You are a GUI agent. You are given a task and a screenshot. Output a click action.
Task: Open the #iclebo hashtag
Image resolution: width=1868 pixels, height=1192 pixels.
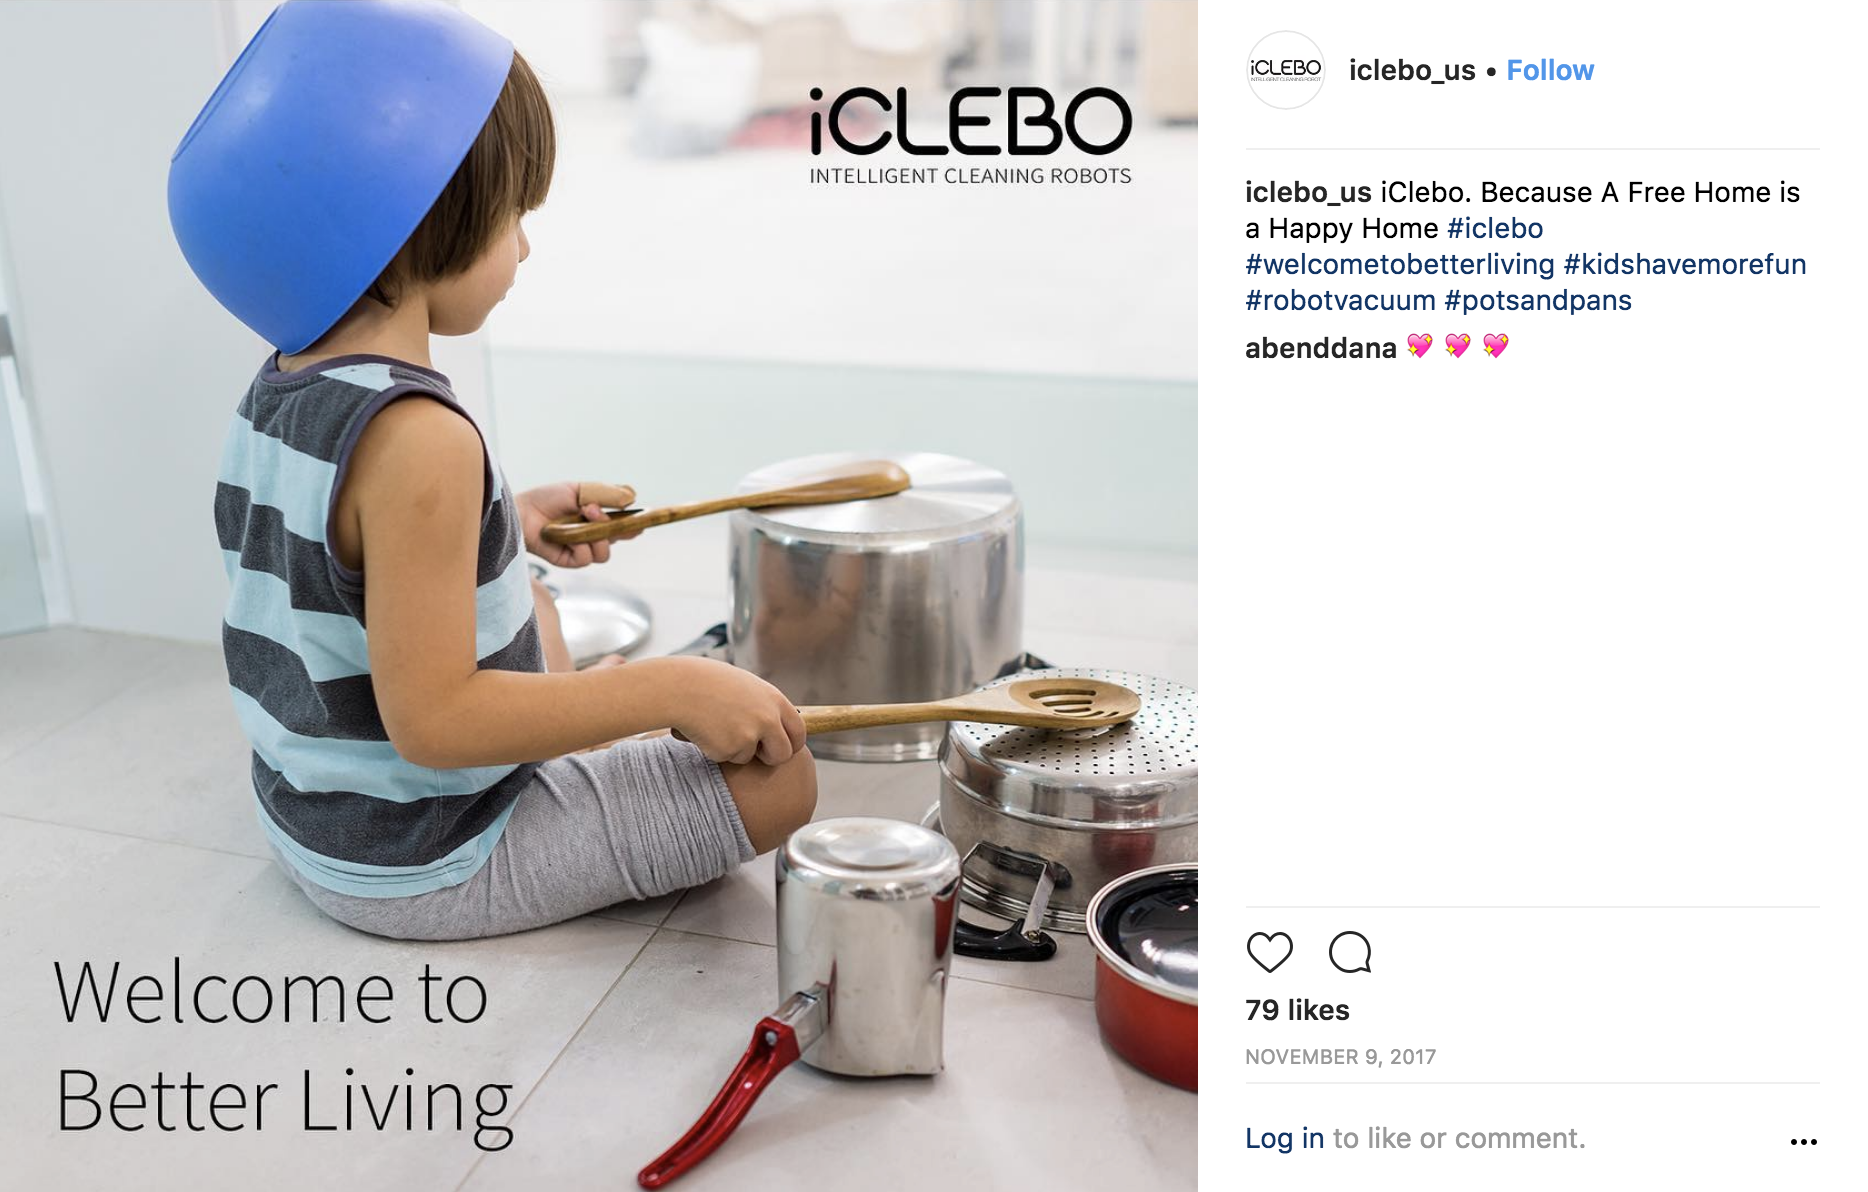coord(1494,228)
